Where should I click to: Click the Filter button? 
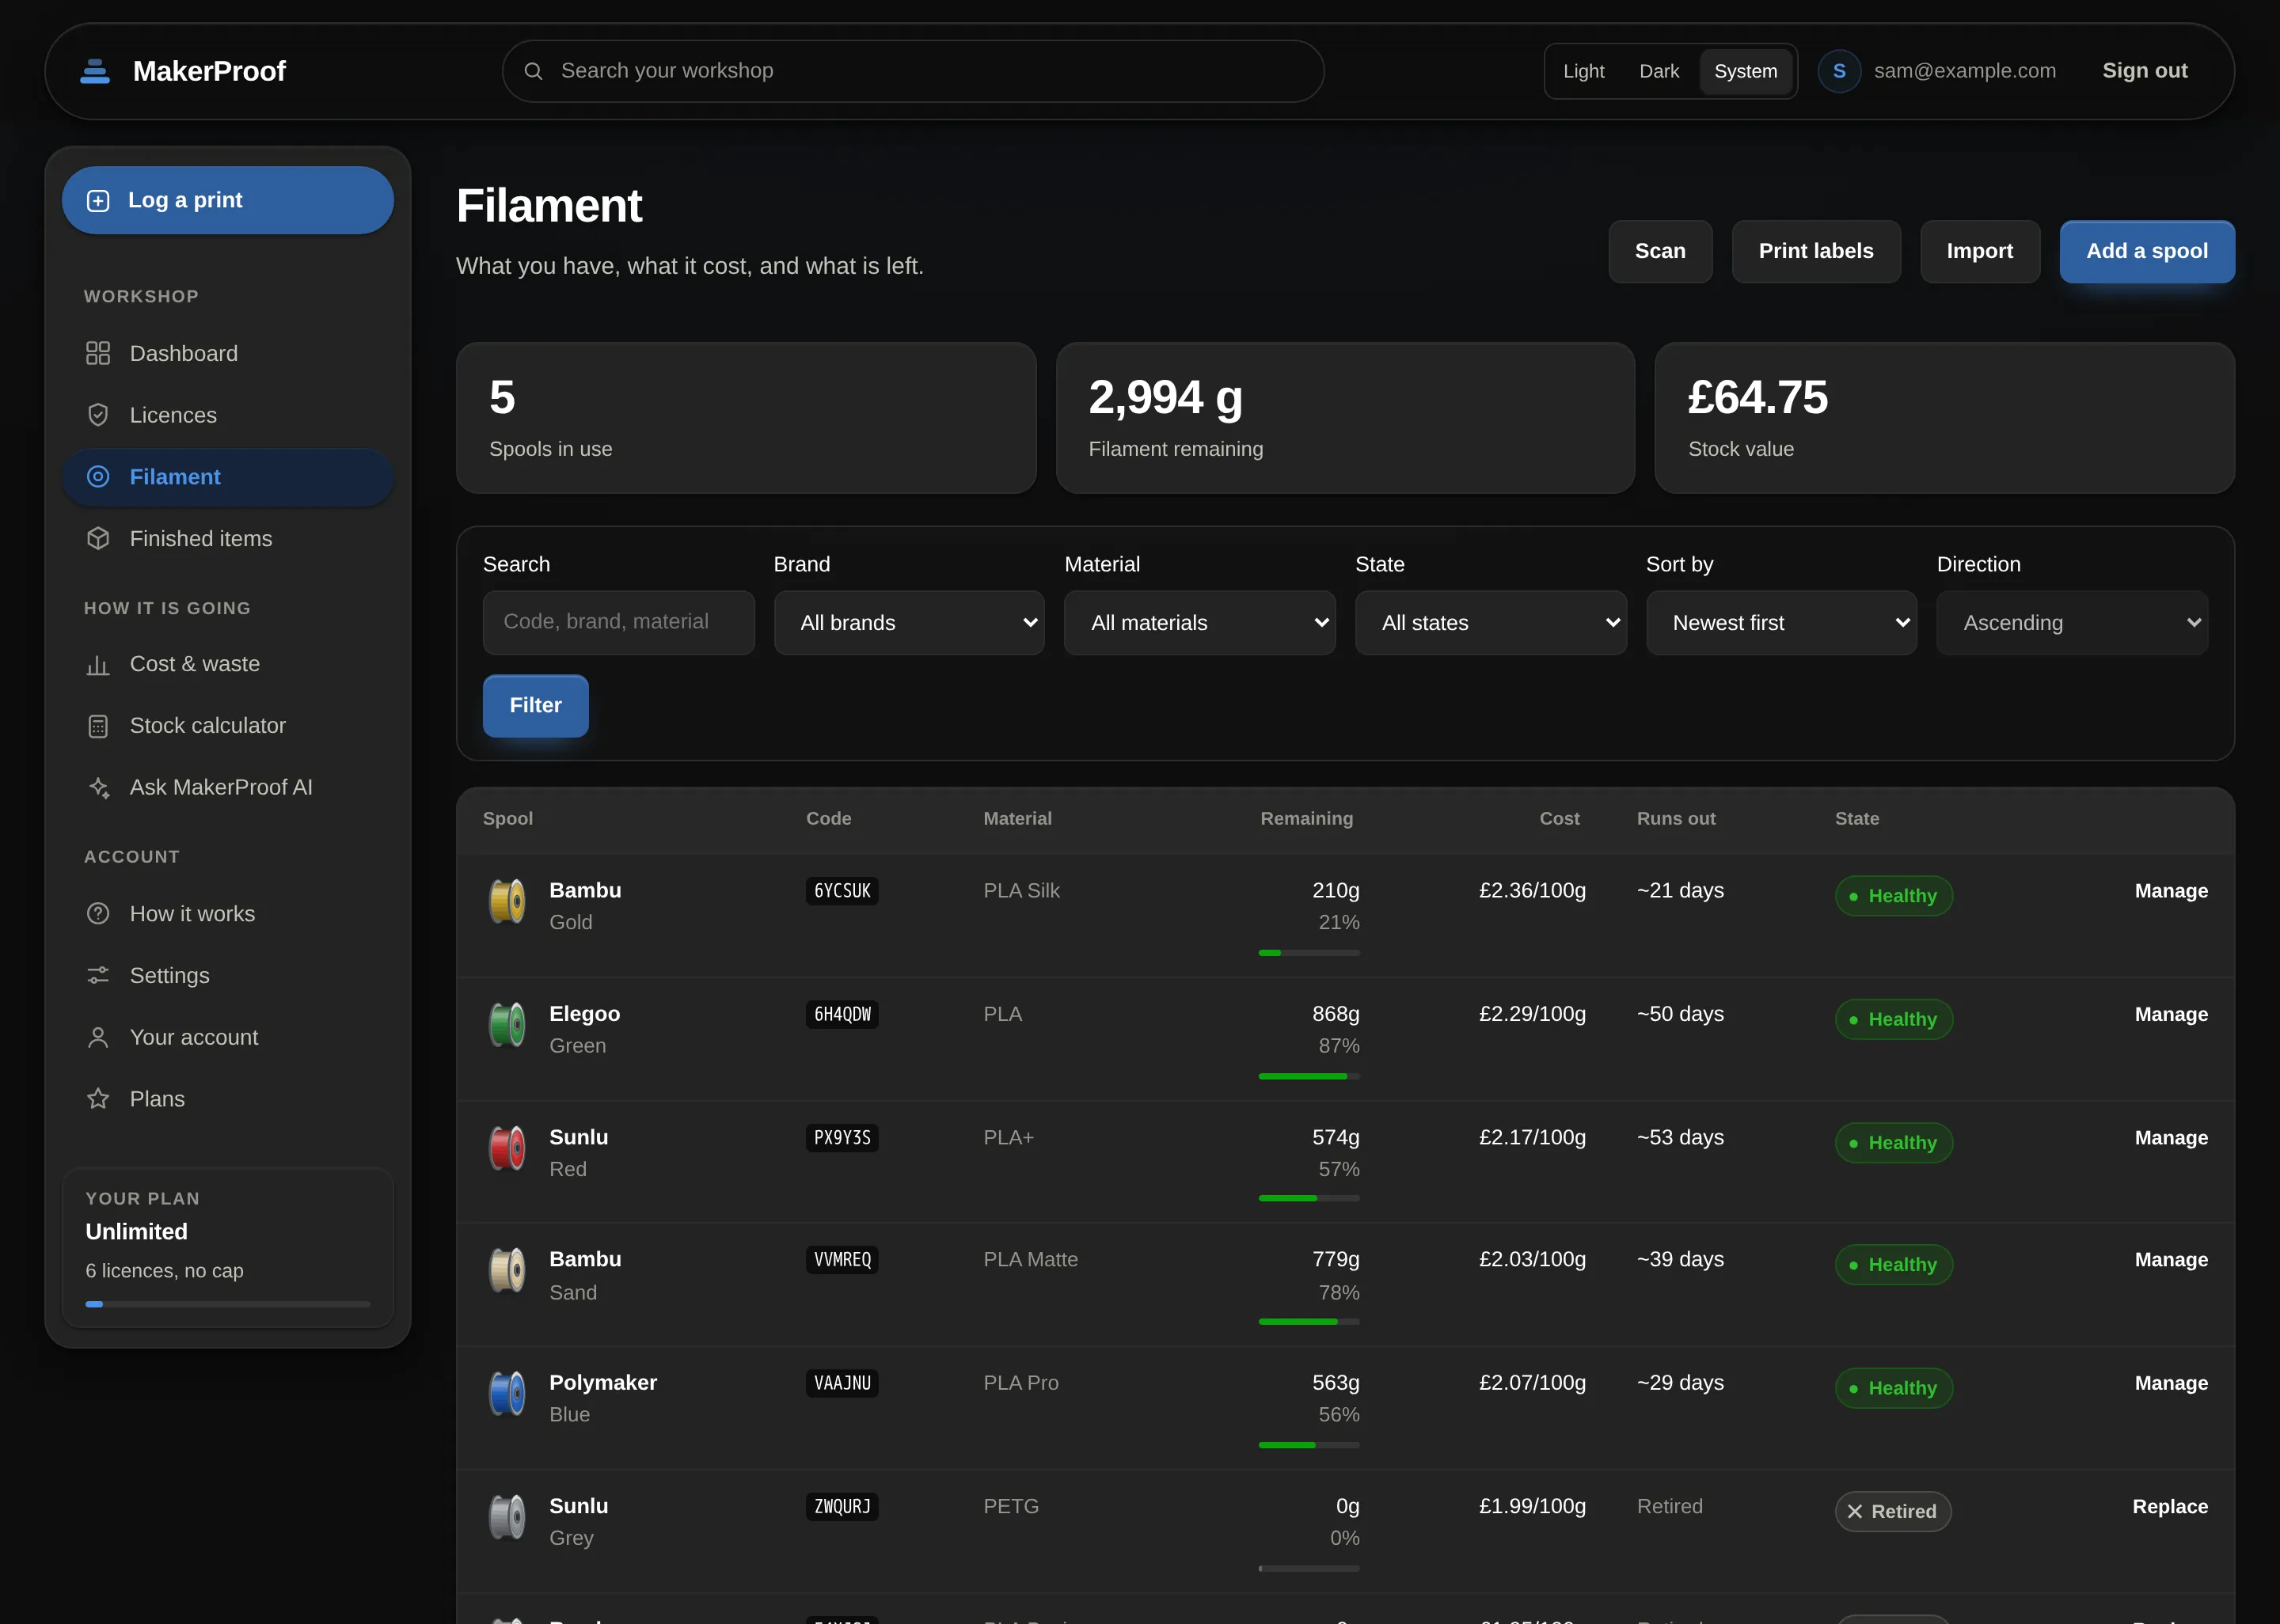535,706
